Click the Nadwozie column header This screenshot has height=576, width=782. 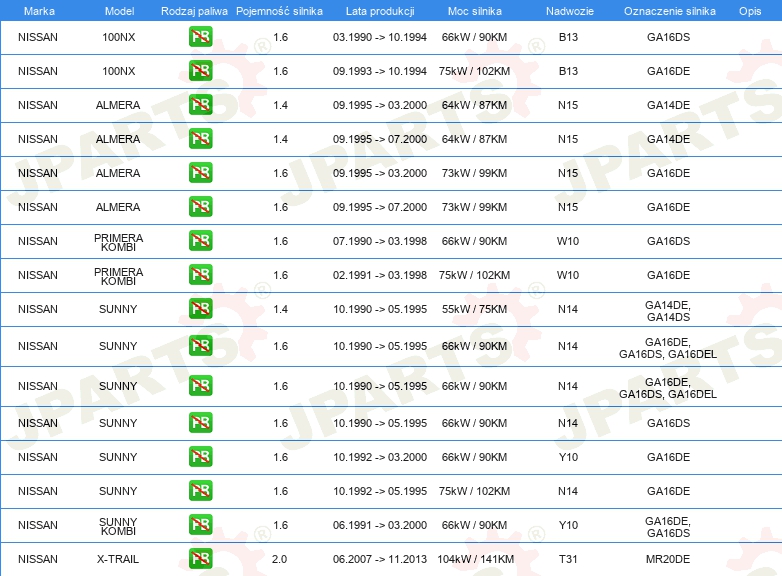click(570, 11)
